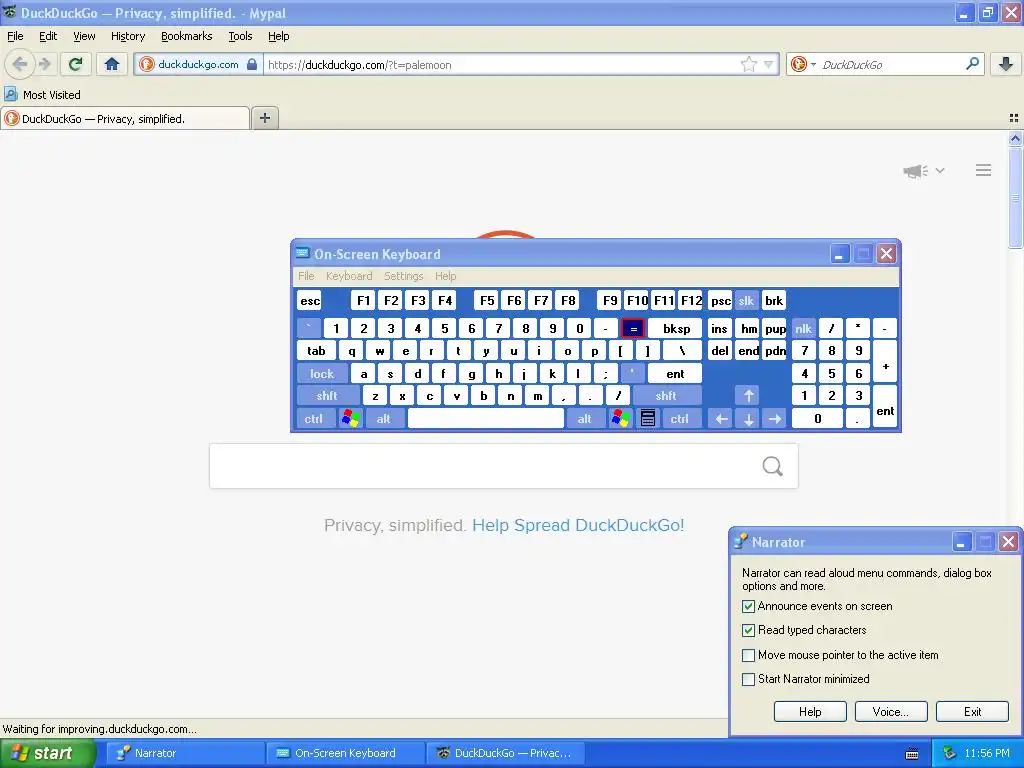Switch to Narrator taskbar button
The width and height of the screenshot is (1024, 768).
183,754
